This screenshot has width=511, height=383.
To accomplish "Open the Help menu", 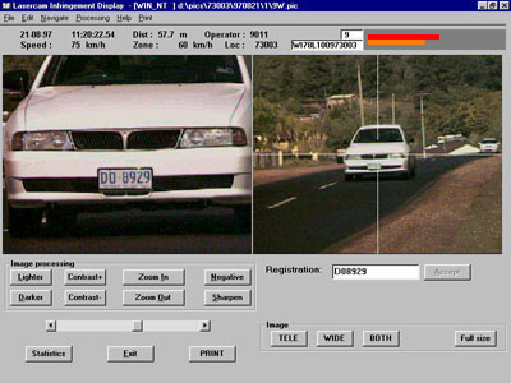I will click(124, 18).
